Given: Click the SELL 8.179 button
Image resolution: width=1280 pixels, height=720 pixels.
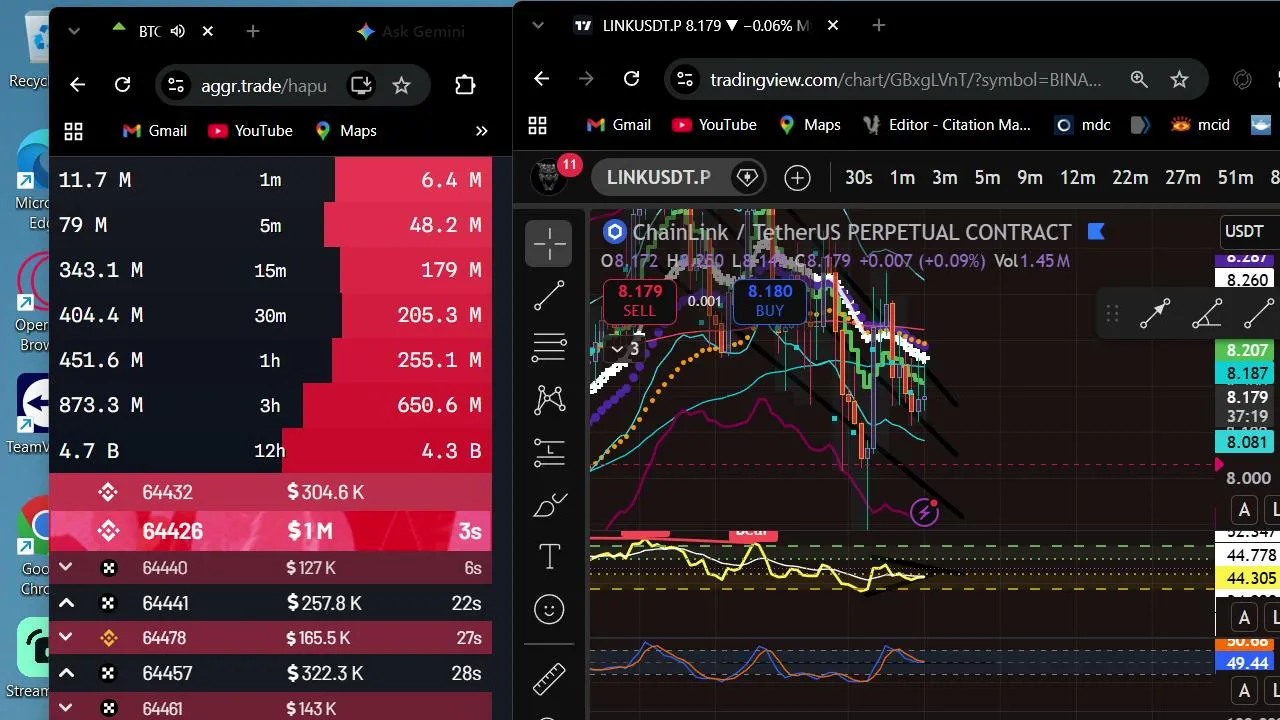Looking at the screenshot, I should coord(640,301).
